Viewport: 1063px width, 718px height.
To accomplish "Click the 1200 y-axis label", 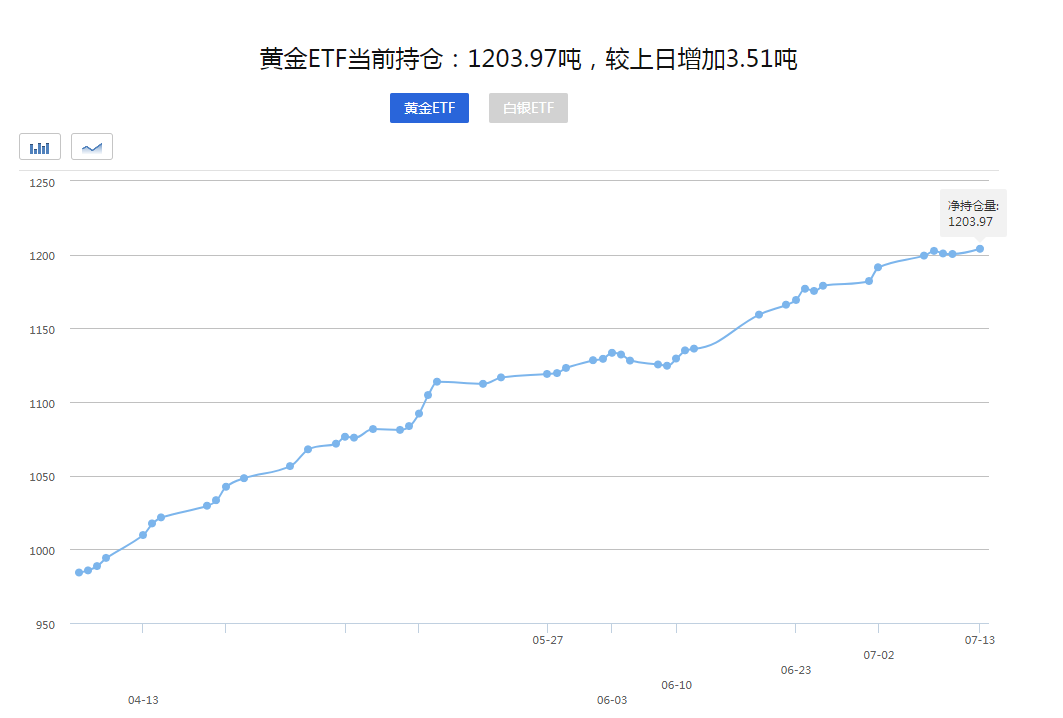I will coord(42,256).
